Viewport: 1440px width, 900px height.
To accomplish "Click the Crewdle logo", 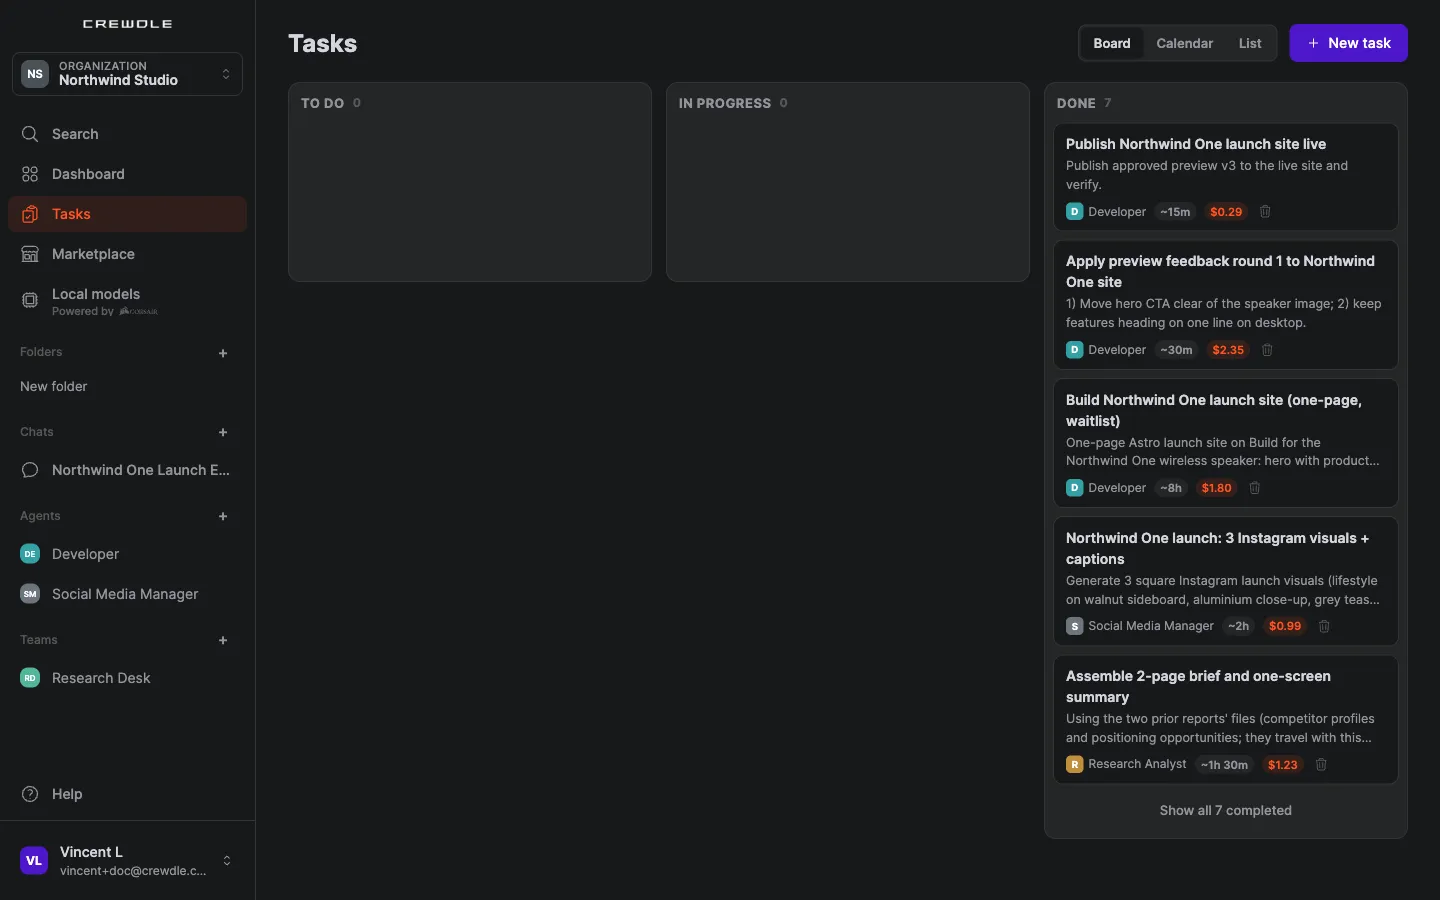I will tap(127, 23).
